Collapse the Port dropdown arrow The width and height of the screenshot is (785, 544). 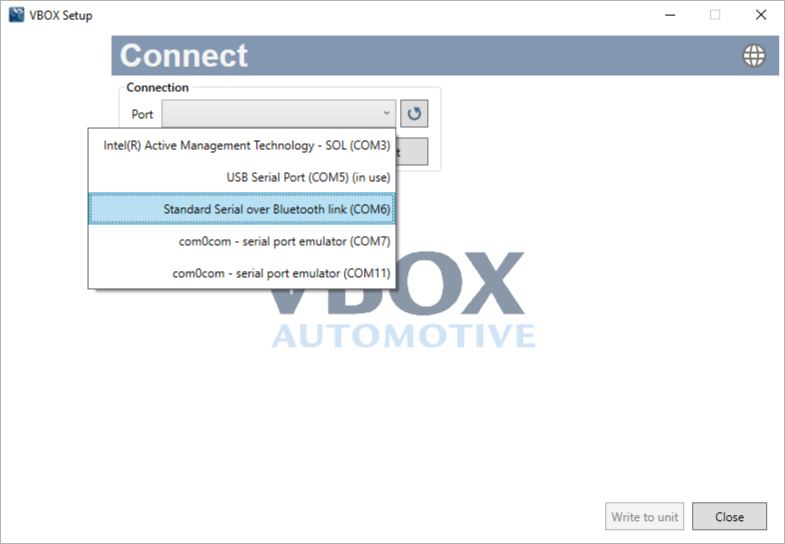[x=386, y=113]
